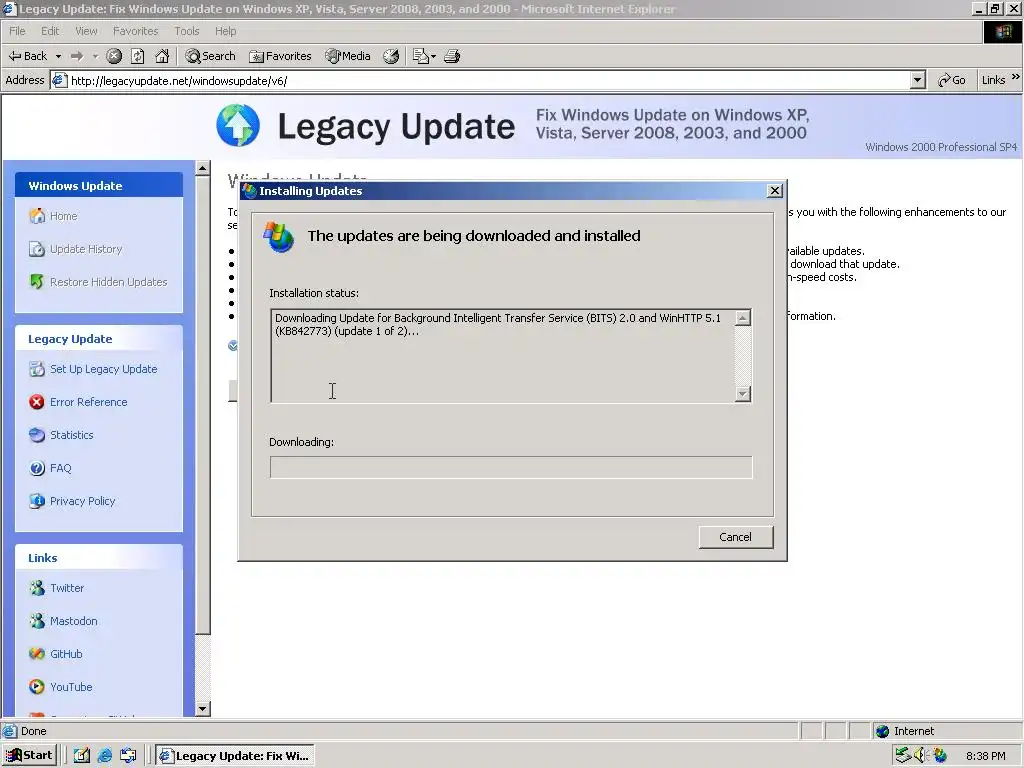The height and width of the screenshot is (768, 1024).
Task: Close the Installing Updates dialog
Action: point(775,191)
